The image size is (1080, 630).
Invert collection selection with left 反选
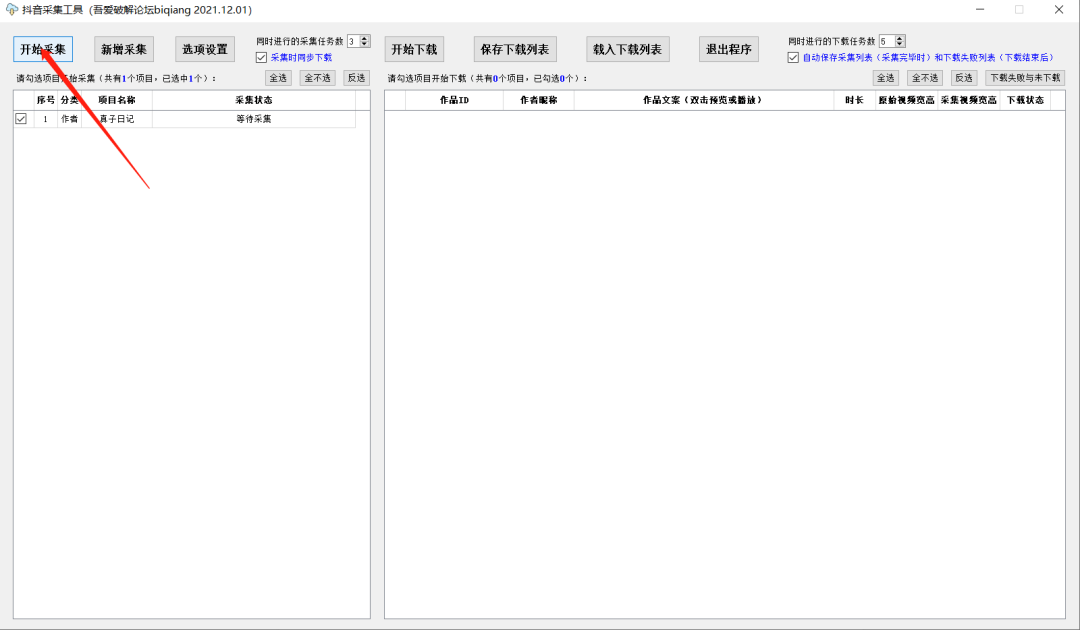click(x=357, y=78)
